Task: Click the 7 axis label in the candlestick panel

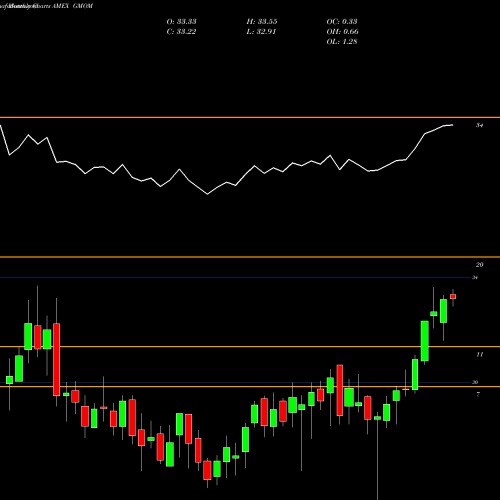Action: (x=478, y=394)
